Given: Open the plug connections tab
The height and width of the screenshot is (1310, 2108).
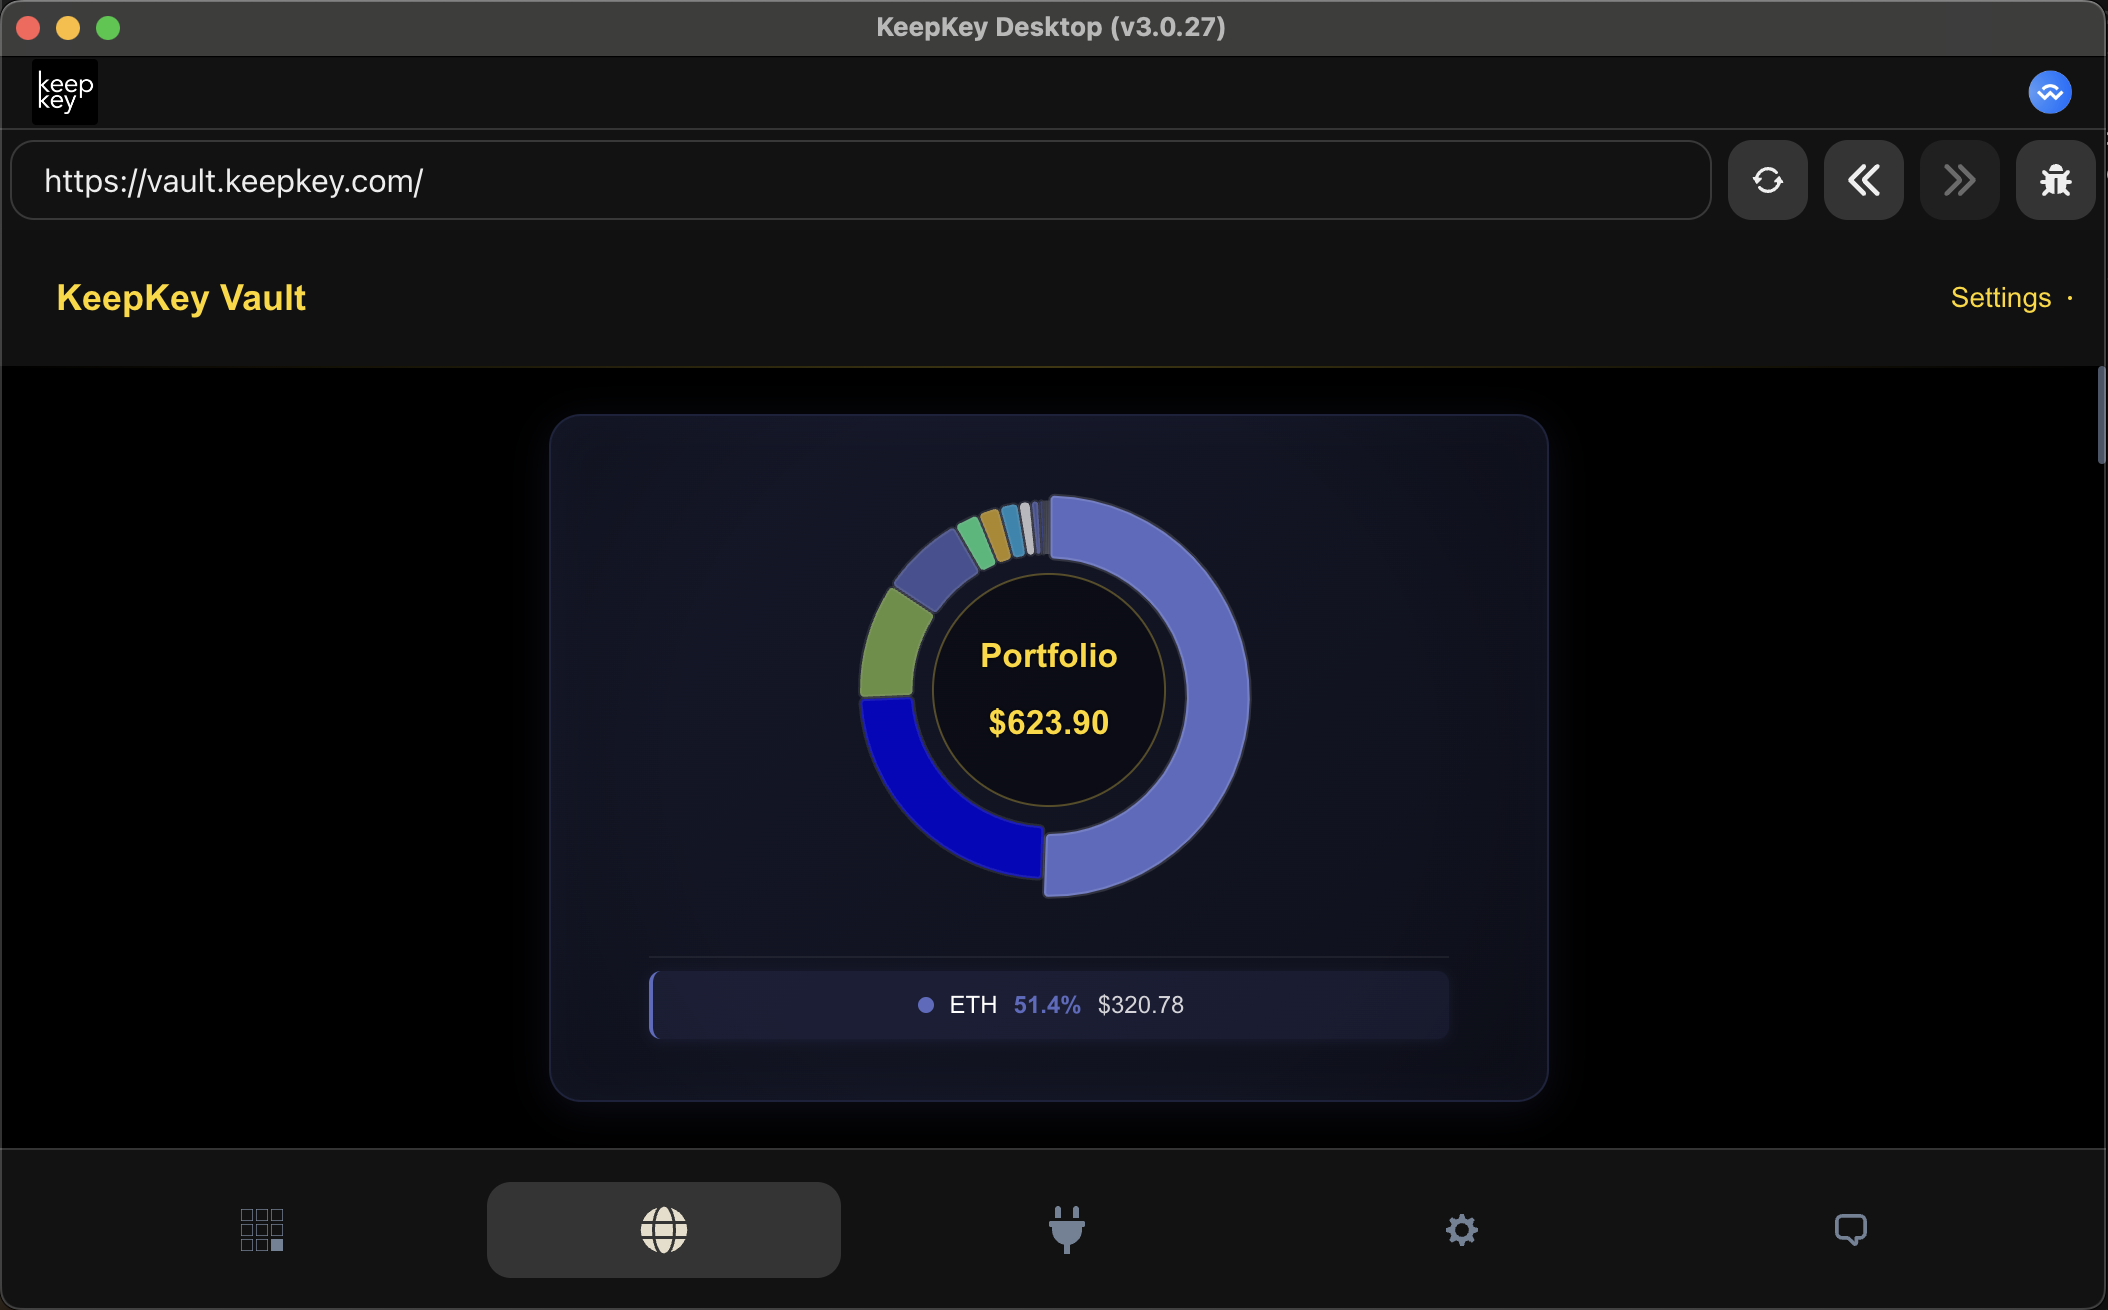Looking at the screenshot, I should [1067, 1230].
